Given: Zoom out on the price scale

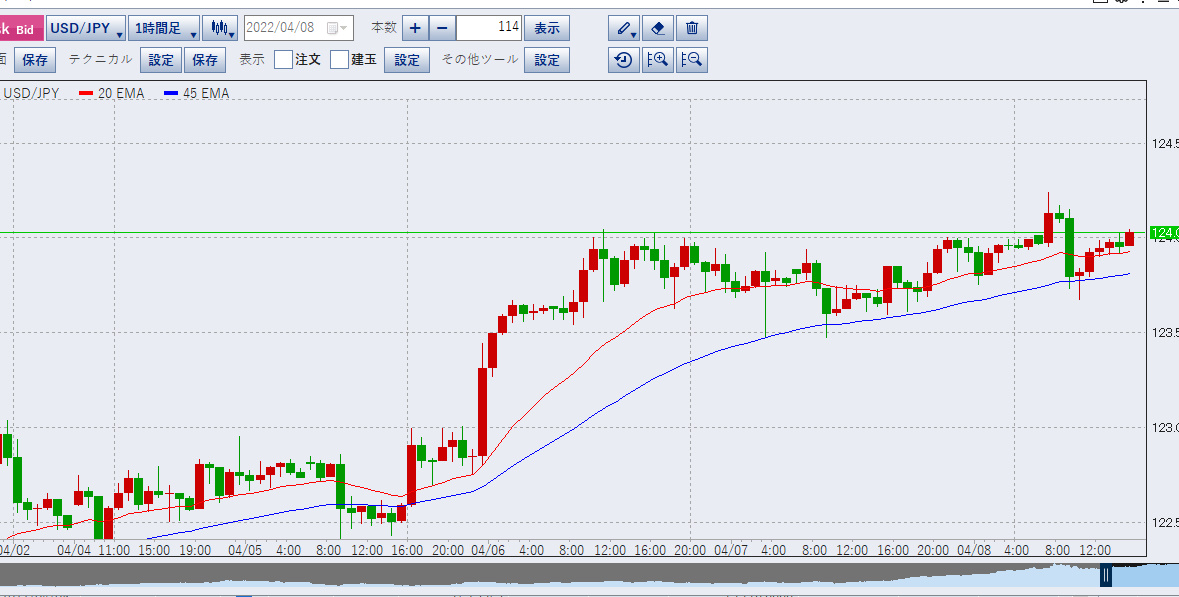Looking at the screenshot, I should (691, 60).
